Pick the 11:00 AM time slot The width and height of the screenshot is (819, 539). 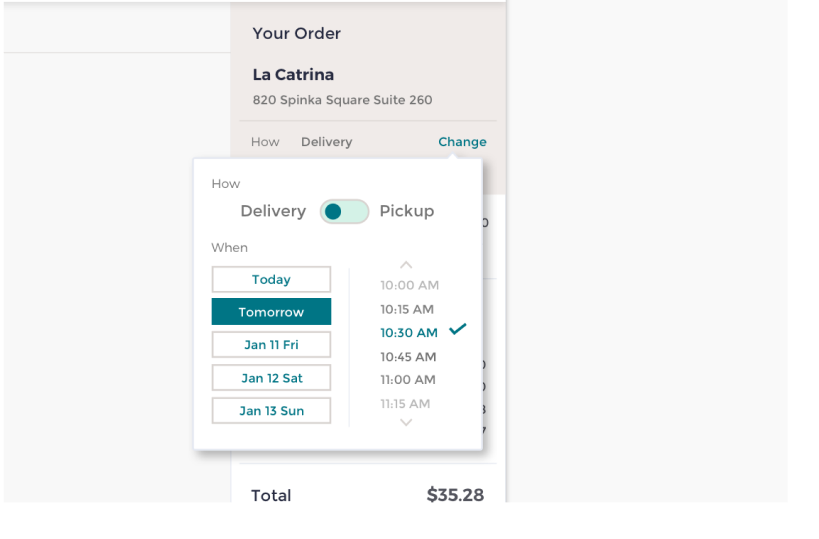pos(408,380)
